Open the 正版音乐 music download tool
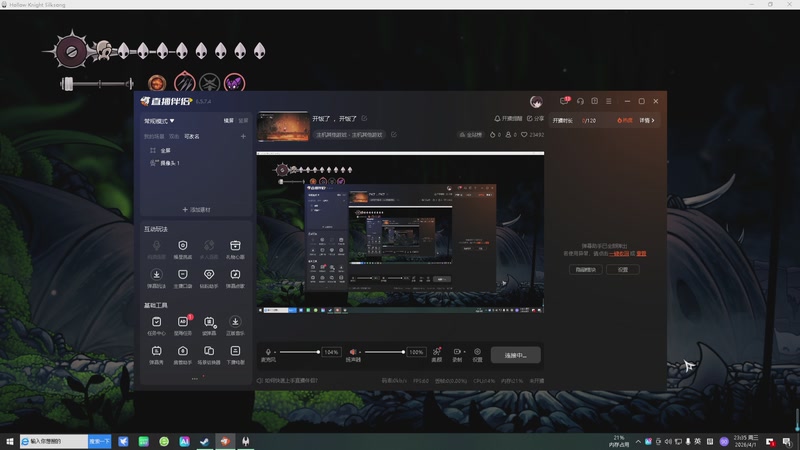 pyautogui.click(x=235, y=325)
